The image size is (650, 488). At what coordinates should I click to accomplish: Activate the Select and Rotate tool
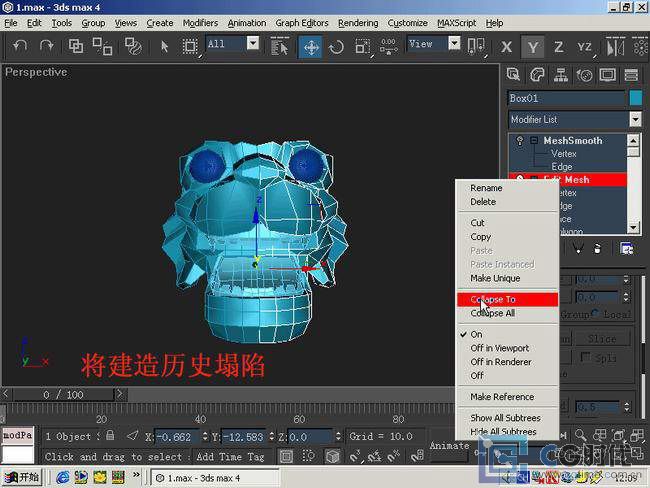[336, 47]
